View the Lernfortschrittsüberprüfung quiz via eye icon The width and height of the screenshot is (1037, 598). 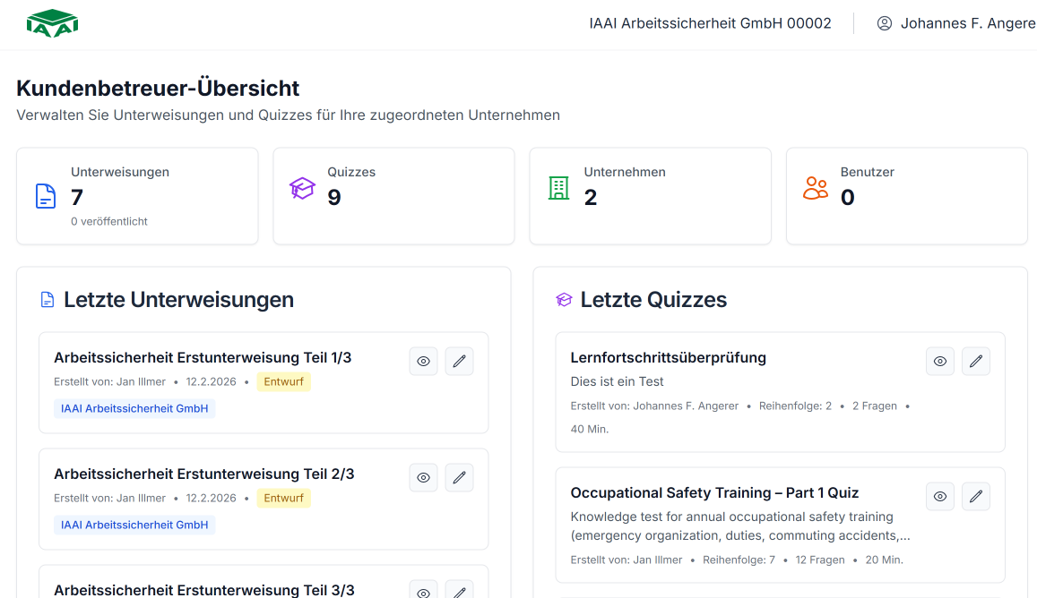(x=940, y=361)
